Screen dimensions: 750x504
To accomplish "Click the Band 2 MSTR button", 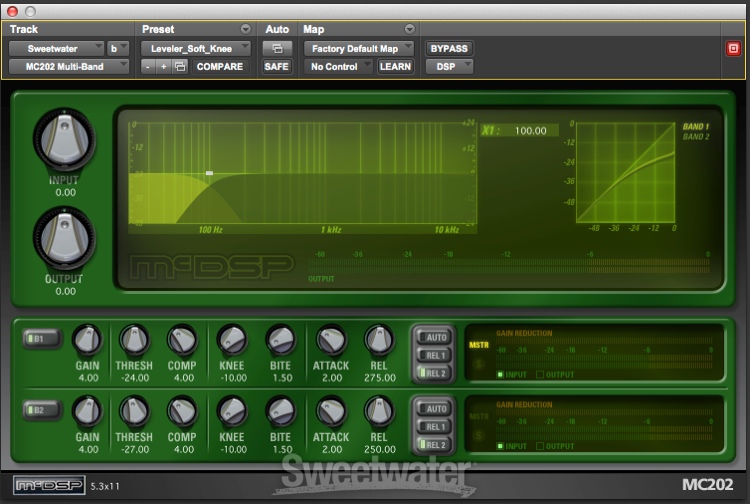I will pyautogui.click(x=479, y=416).
